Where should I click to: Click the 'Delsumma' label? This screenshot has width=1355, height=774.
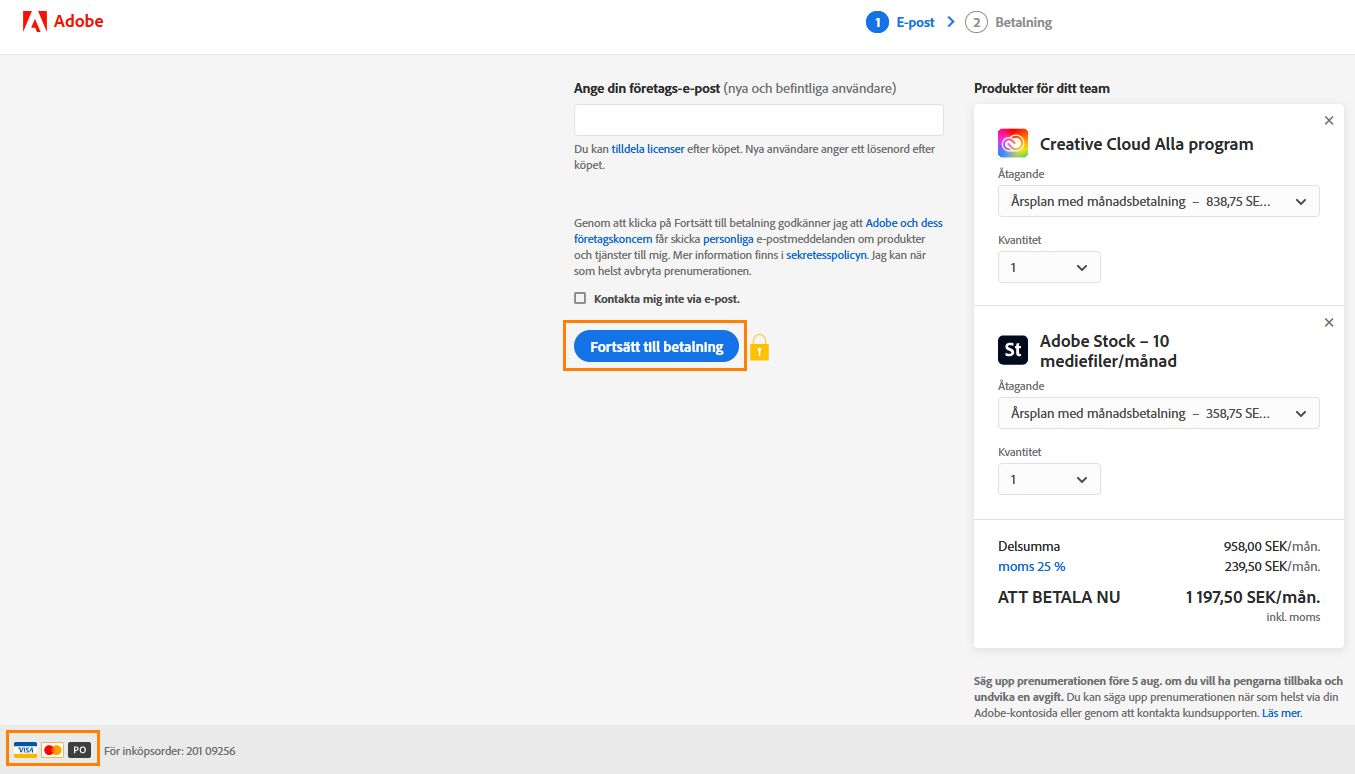[1029, 546]
